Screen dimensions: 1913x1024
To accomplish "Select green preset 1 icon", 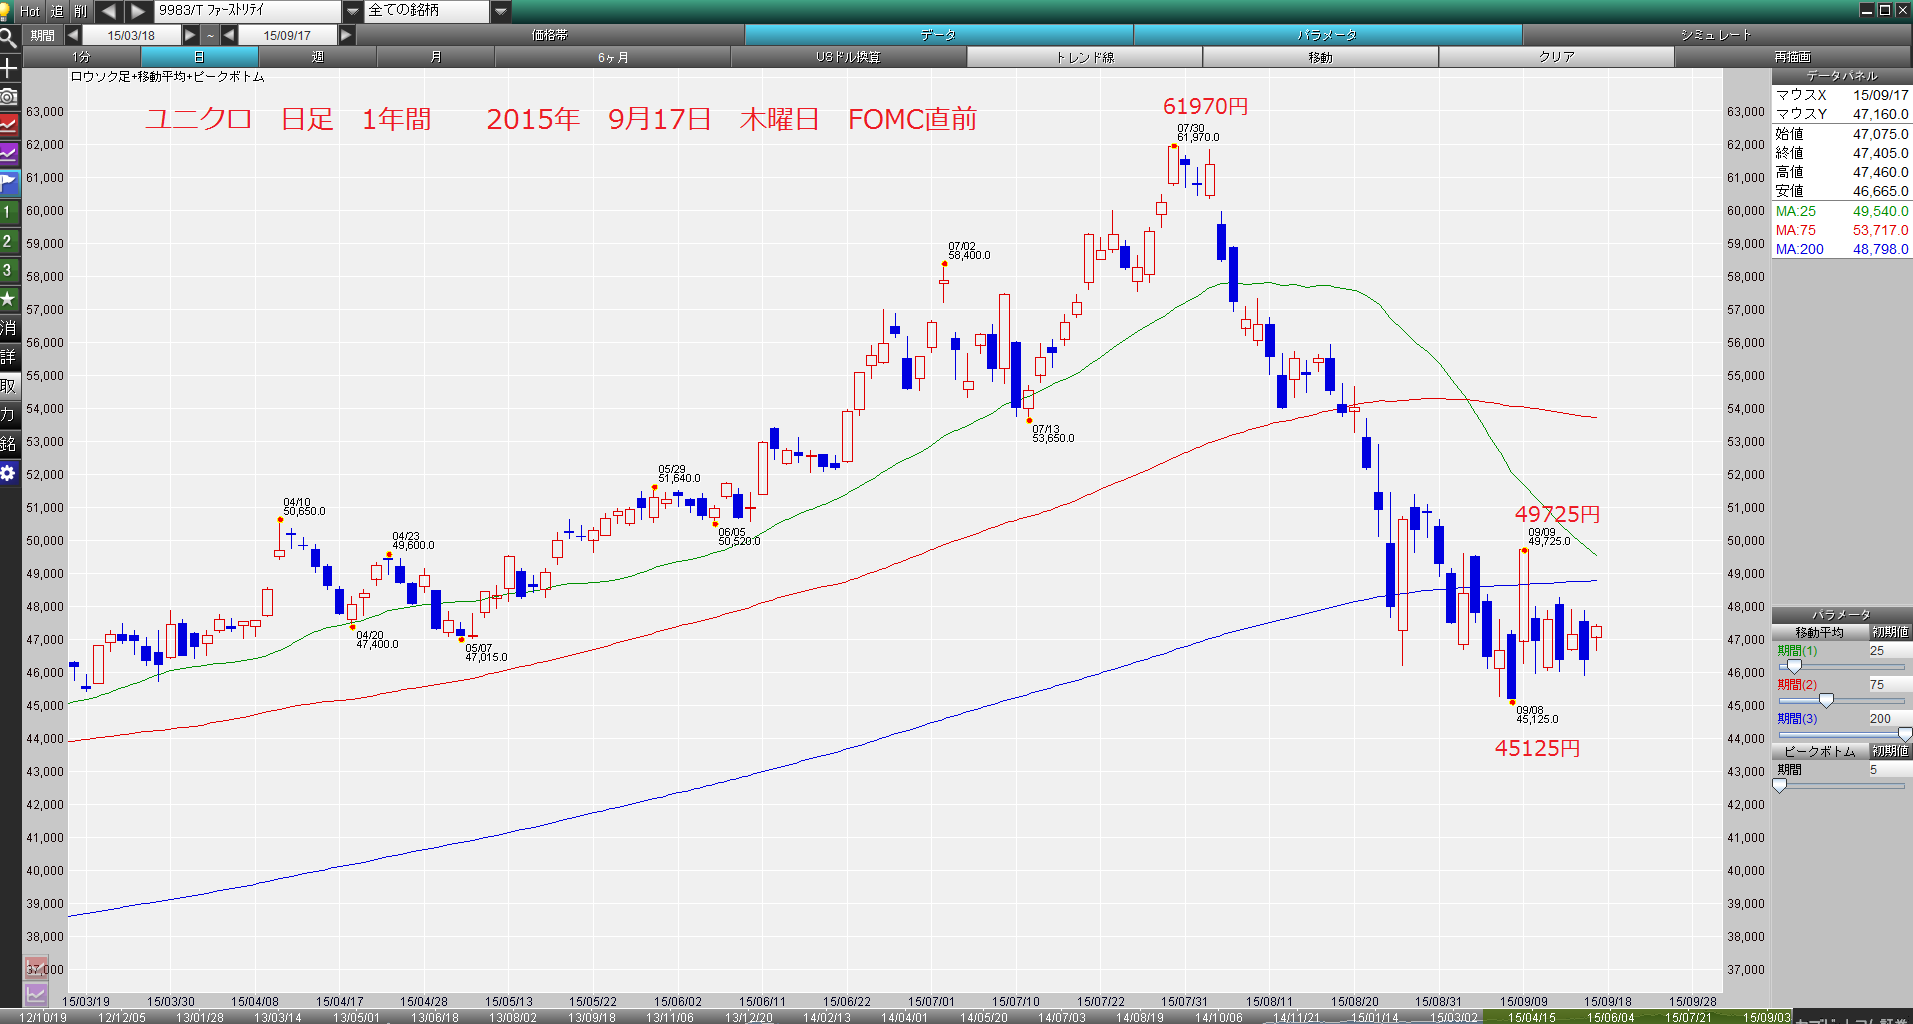I will pos(9,212).
